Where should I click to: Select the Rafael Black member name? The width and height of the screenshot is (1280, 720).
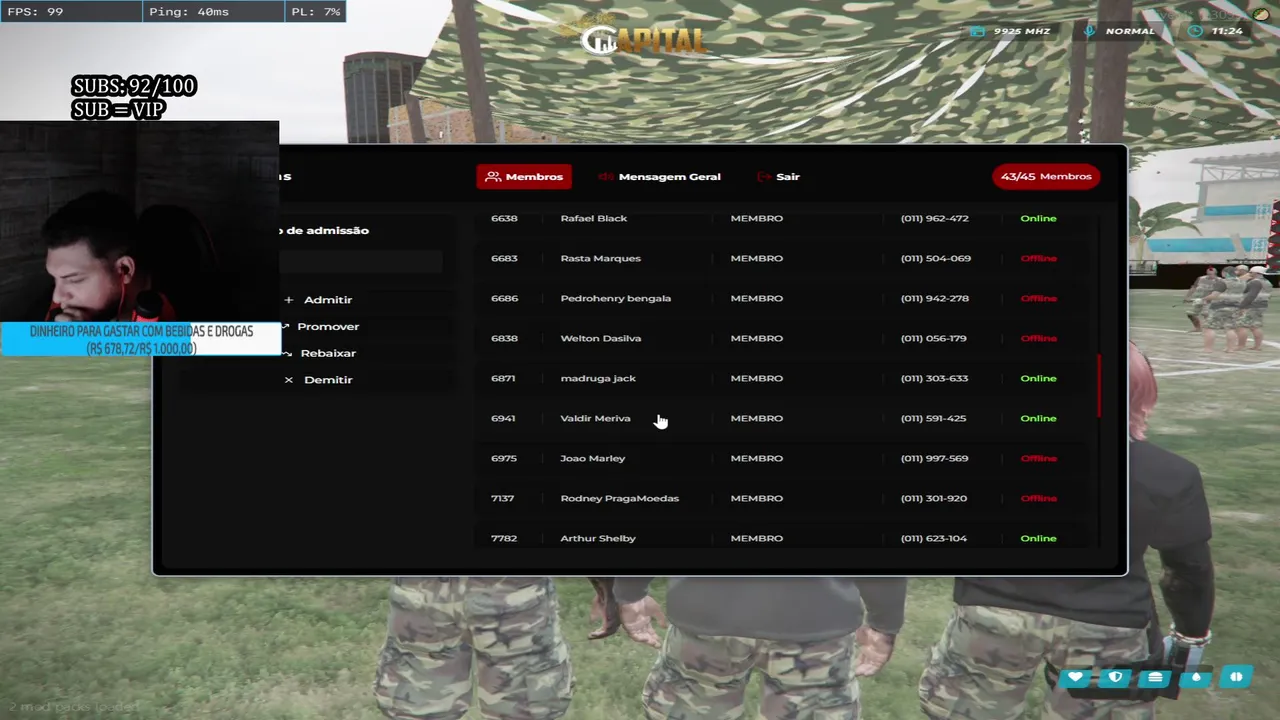point(594,218)
